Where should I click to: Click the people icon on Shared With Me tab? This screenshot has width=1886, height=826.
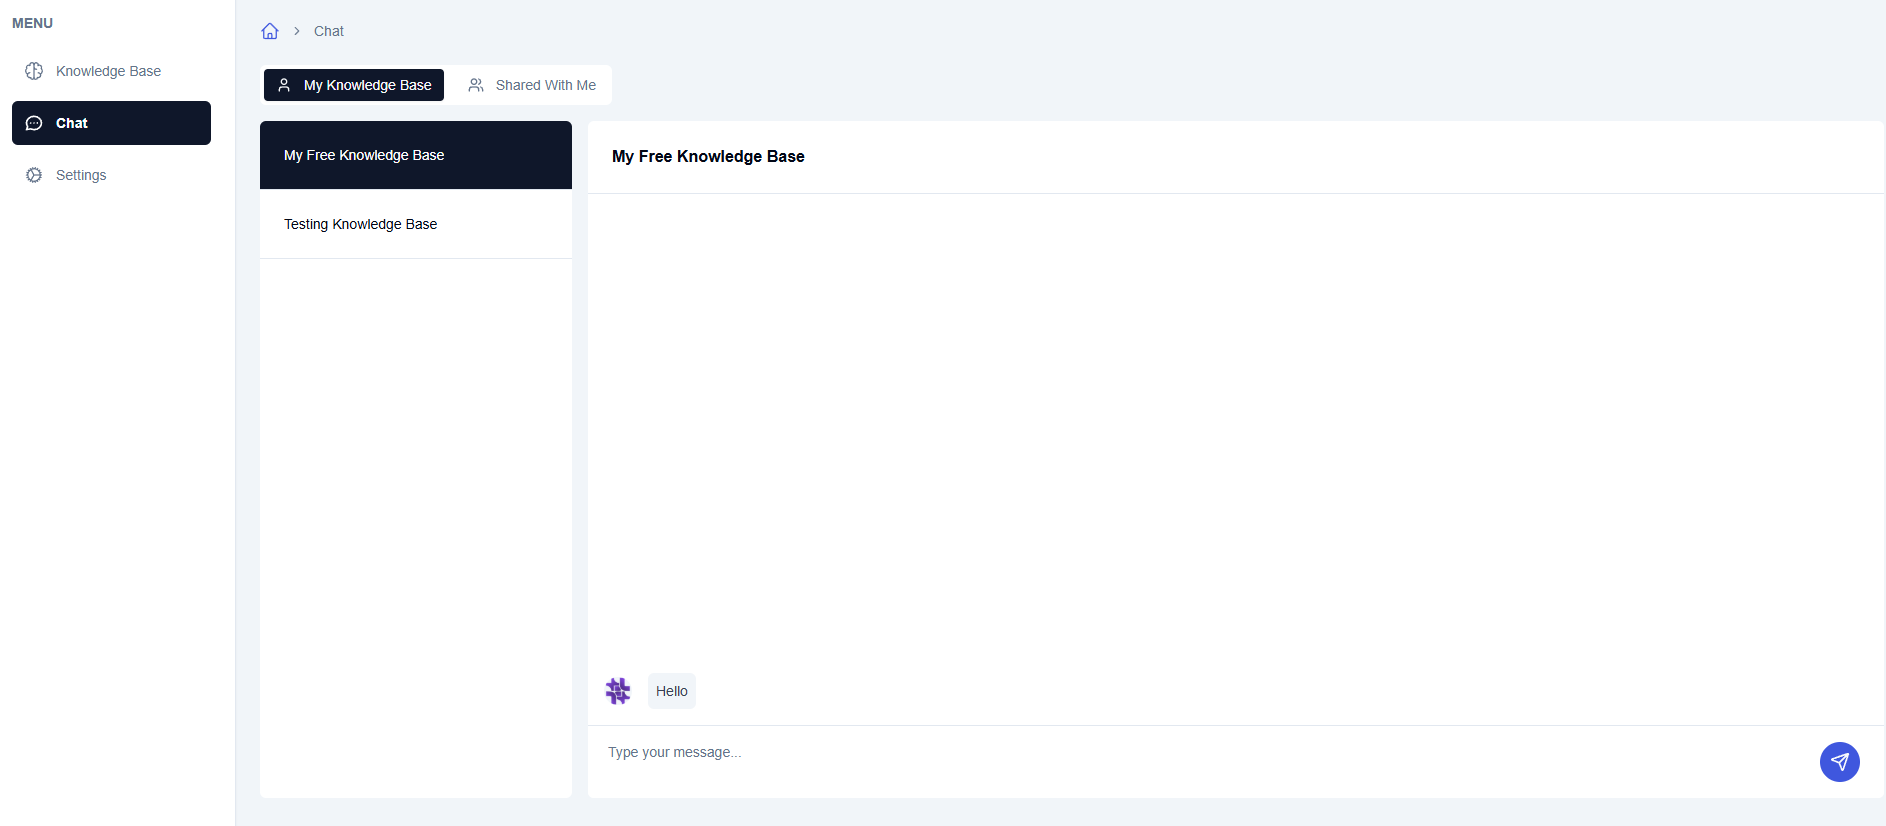pos(476,85)
